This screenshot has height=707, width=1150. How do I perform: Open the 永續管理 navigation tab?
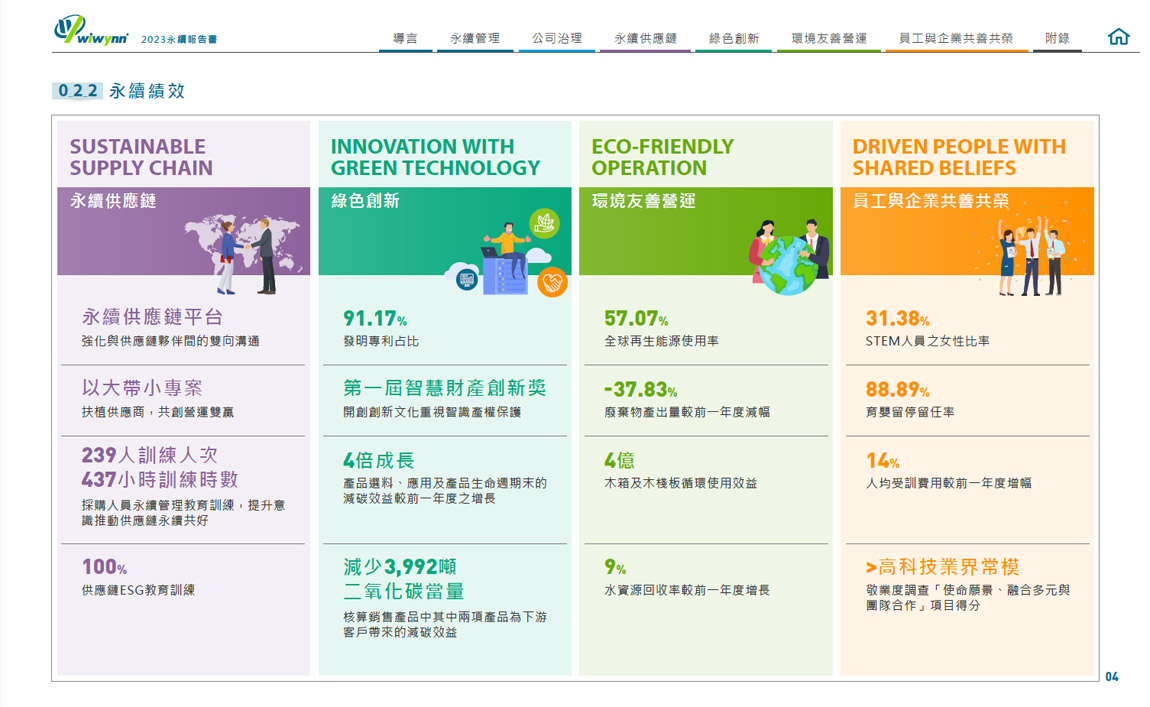tap(474, 38)
